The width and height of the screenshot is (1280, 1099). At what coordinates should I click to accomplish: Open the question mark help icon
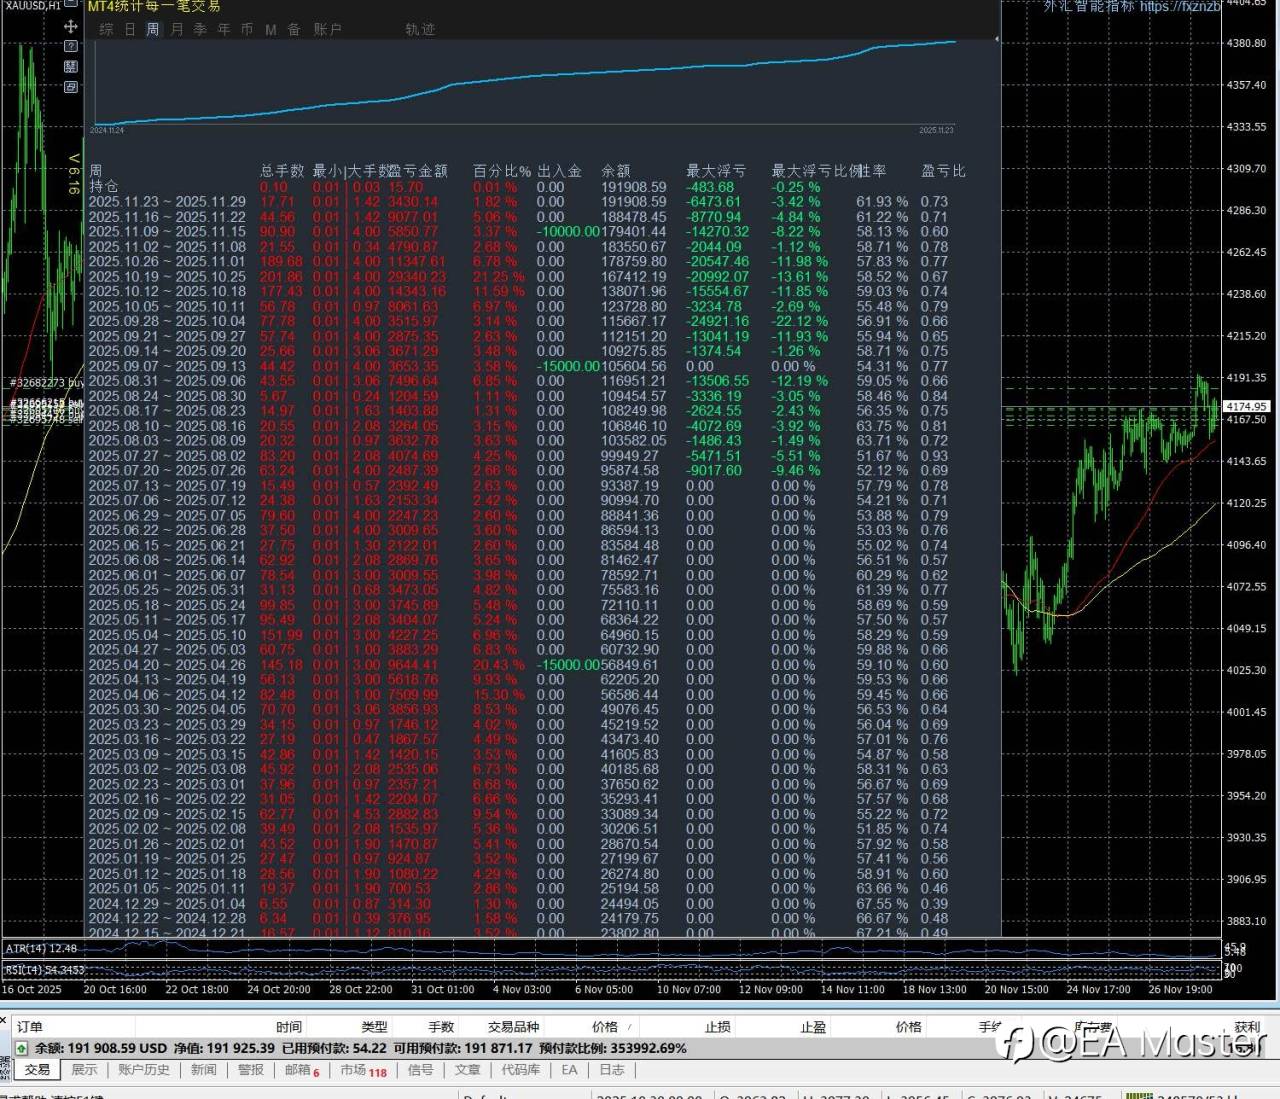tap(71, 46)
